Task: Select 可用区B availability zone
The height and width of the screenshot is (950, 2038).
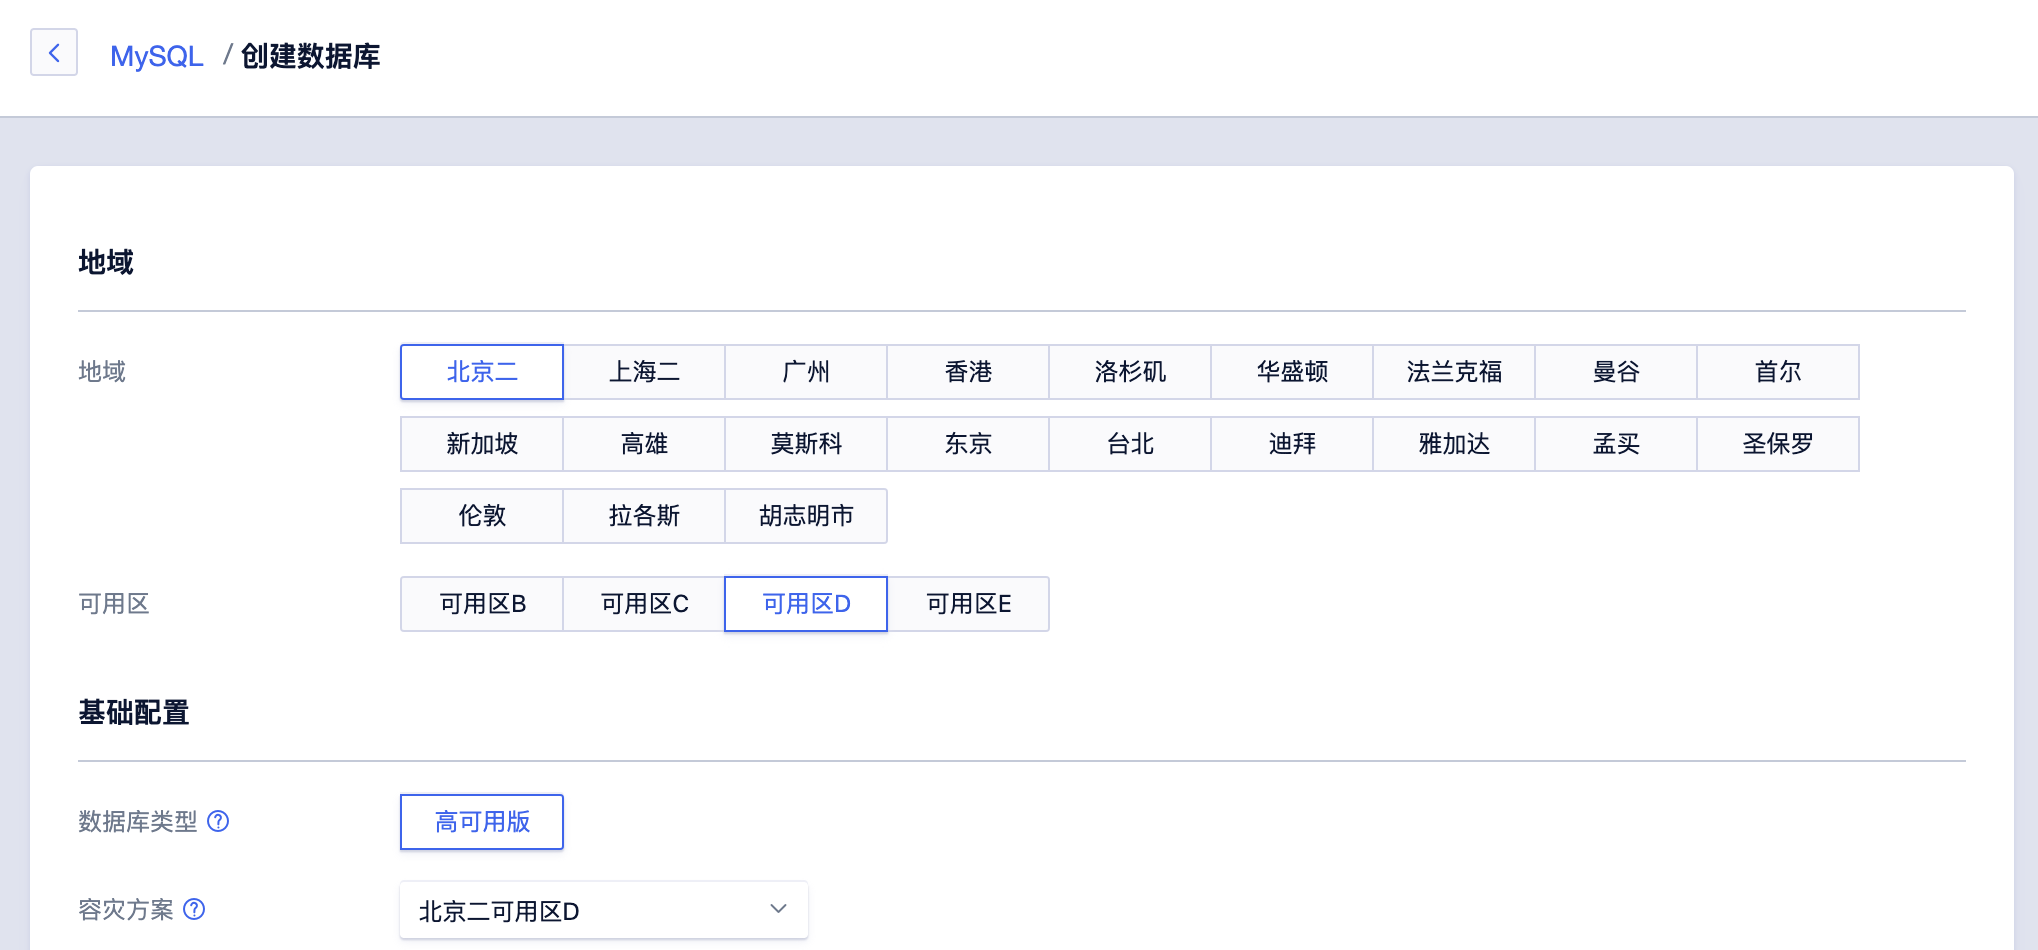Action: 481,603
